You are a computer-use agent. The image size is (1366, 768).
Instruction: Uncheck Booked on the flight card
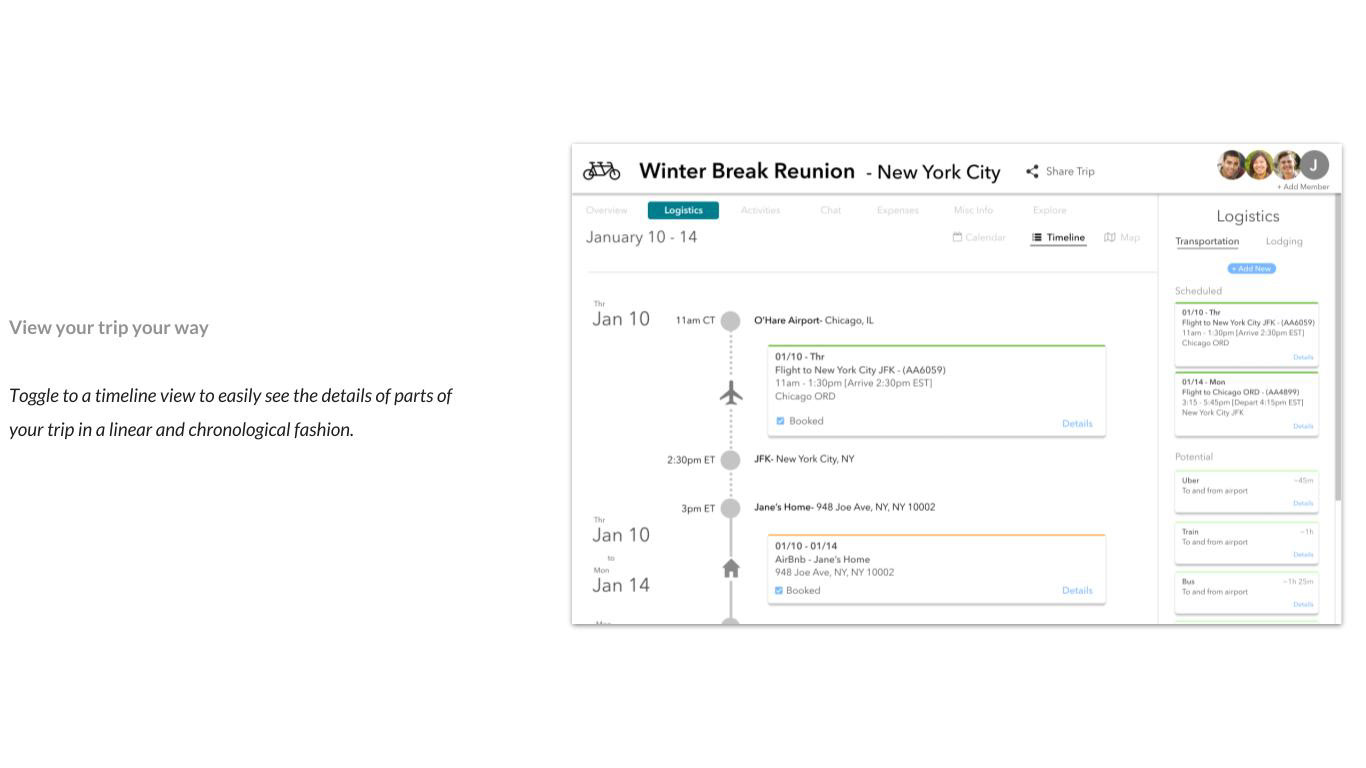780,421
